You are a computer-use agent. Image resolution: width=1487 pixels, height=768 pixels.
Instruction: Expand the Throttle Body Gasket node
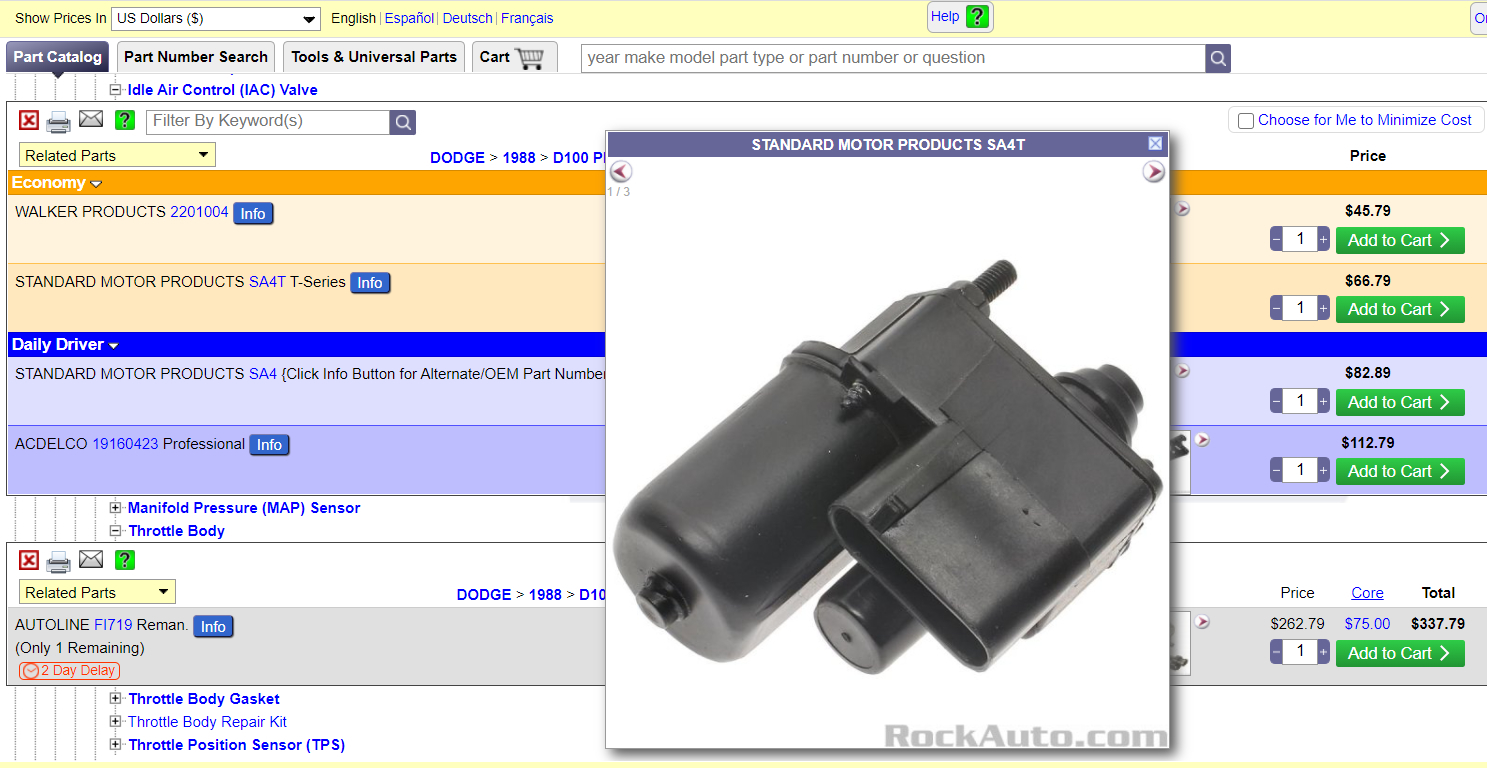point(115,699)
